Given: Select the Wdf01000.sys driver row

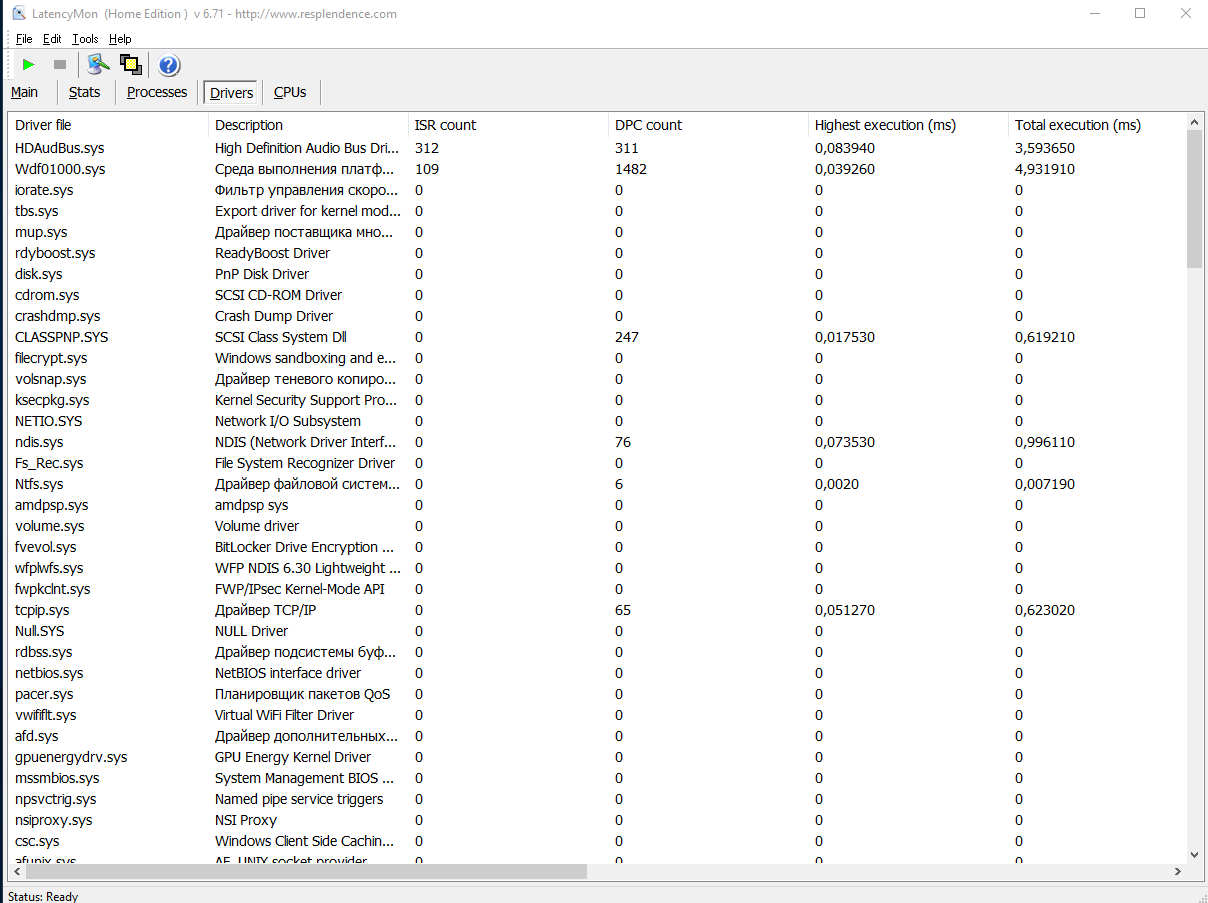Looking at the screenshot, I should click(597, 169).
